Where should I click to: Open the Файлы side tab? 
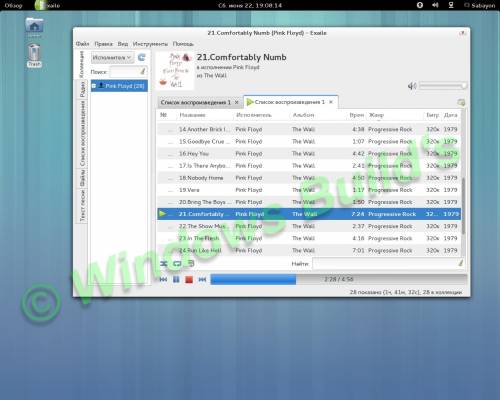82,178
